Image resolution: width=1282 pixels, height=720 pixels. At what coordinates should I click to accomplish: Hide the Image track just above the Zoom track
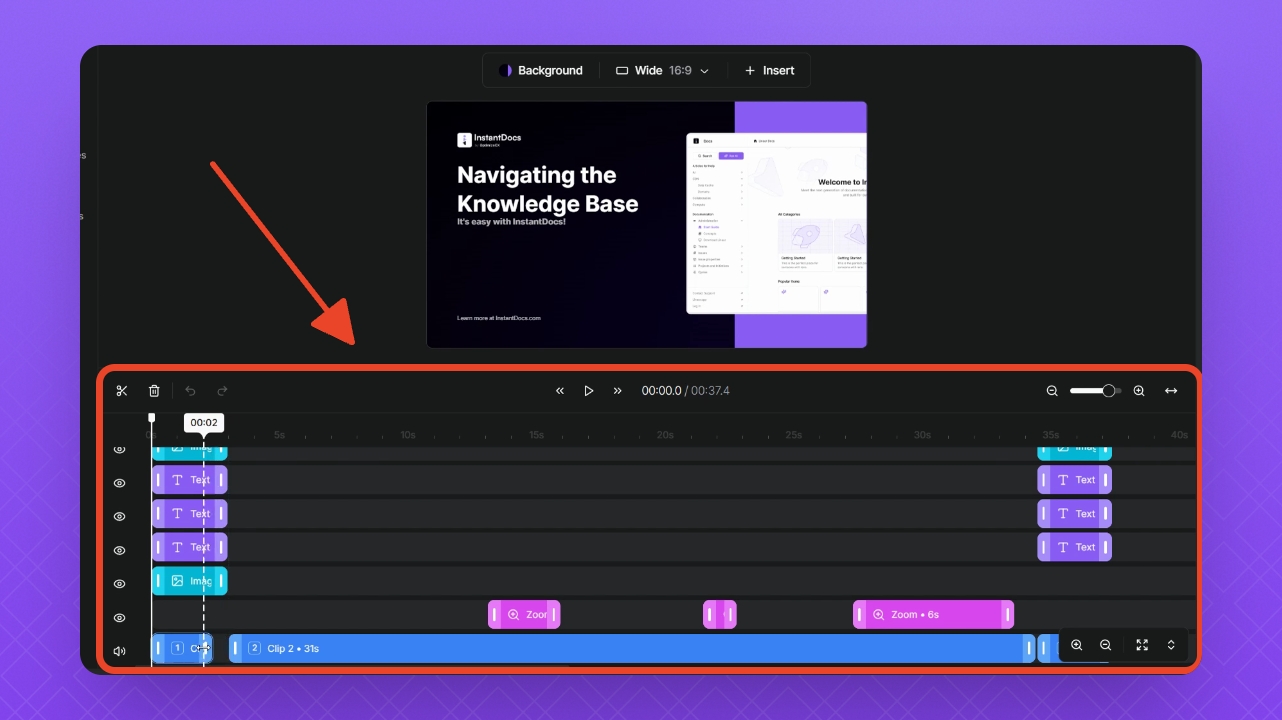coord(120,584)
